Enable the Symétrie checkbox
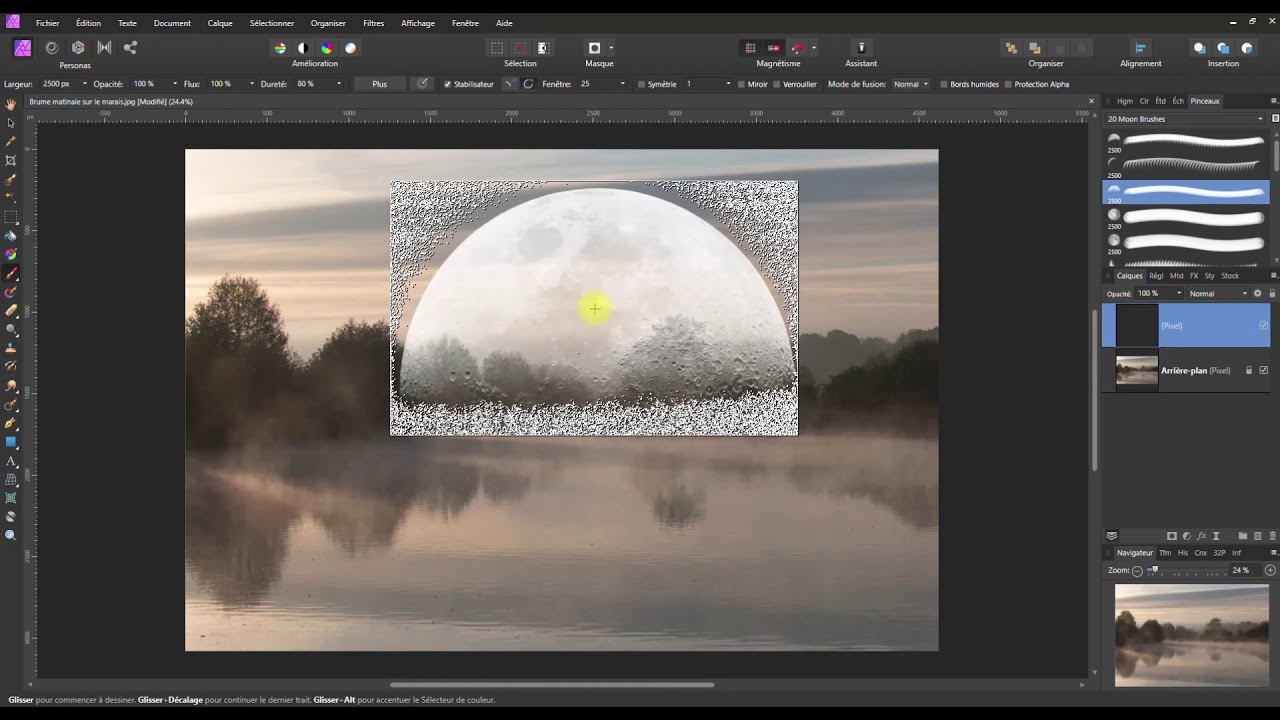This screenshot has width=1280, height=720. [x=641, y=84]
